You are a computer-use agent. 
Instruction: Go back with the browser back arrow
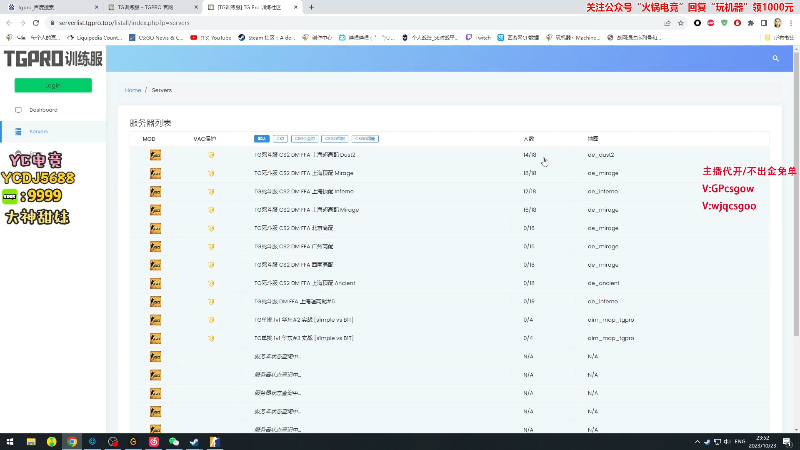coord(9,23)
